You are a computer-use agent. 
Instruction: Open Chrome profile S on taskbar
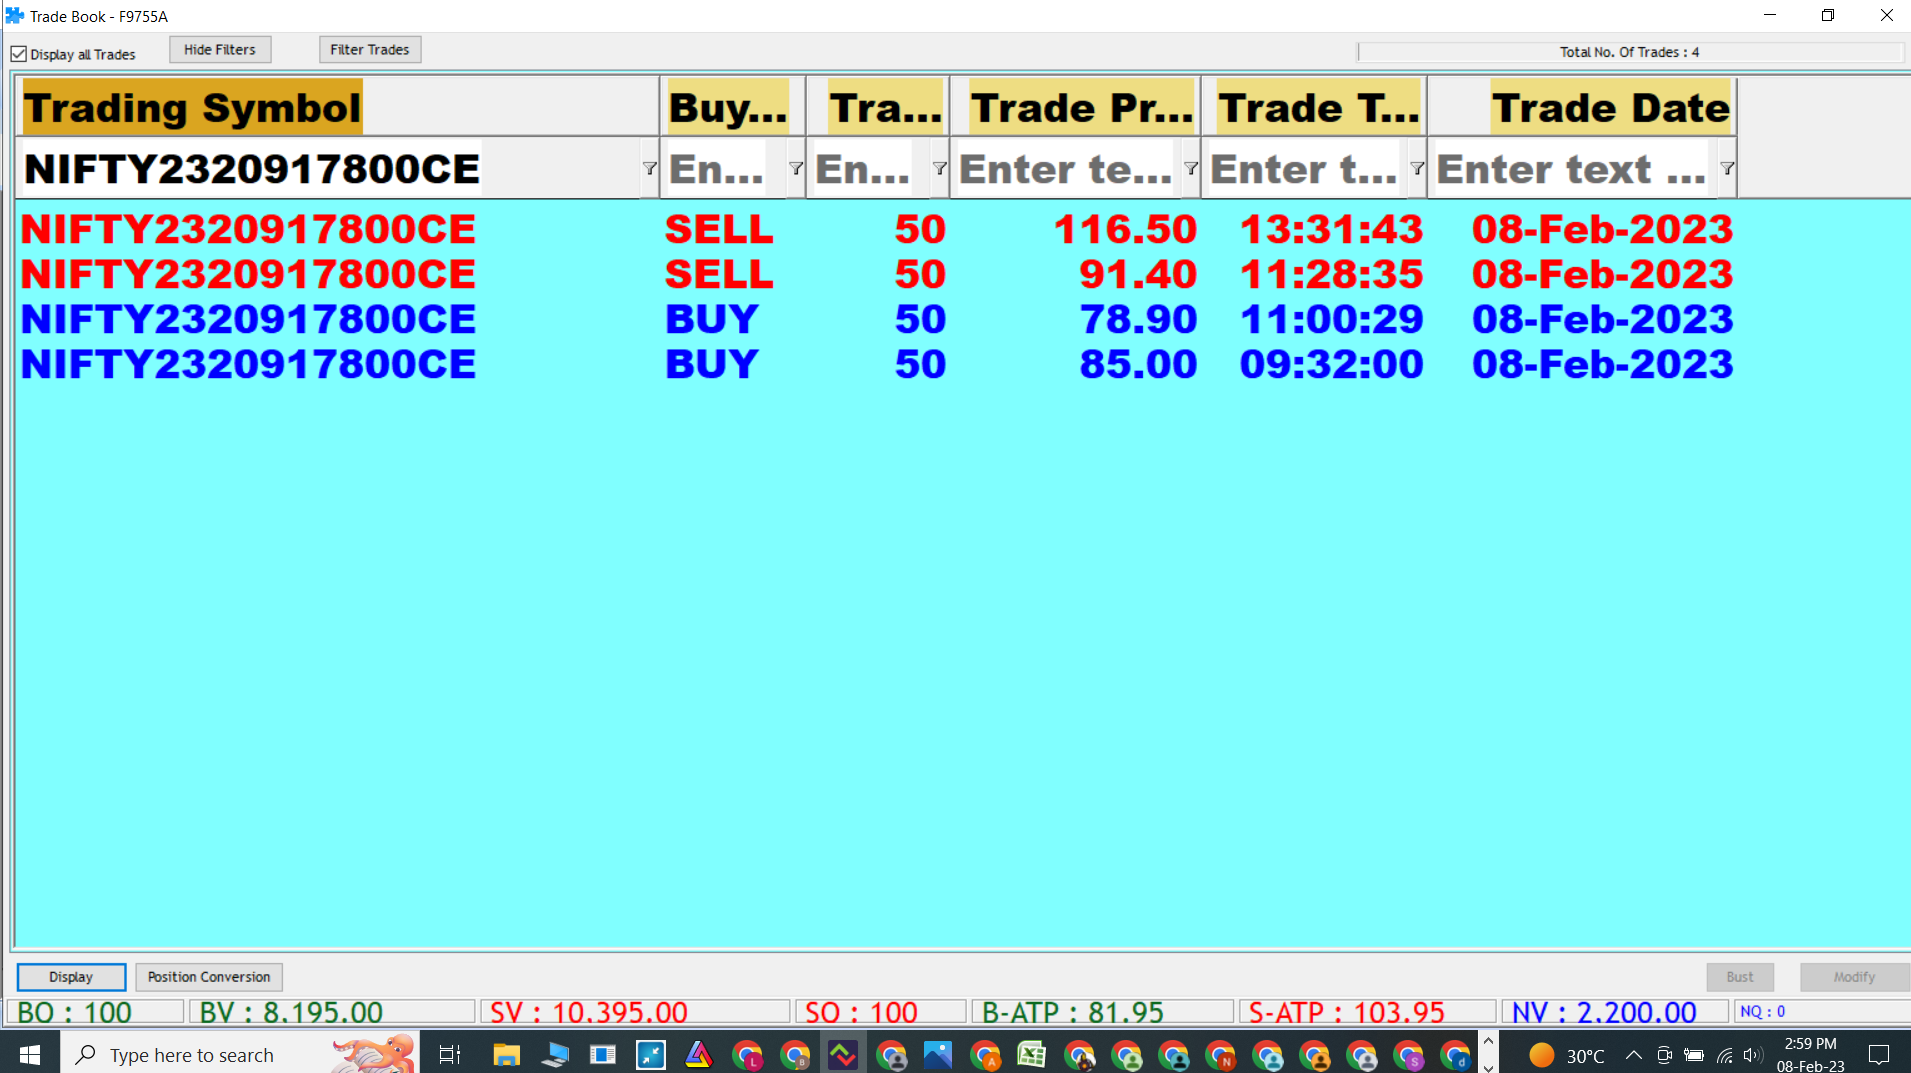(x=1409, y=1054)
